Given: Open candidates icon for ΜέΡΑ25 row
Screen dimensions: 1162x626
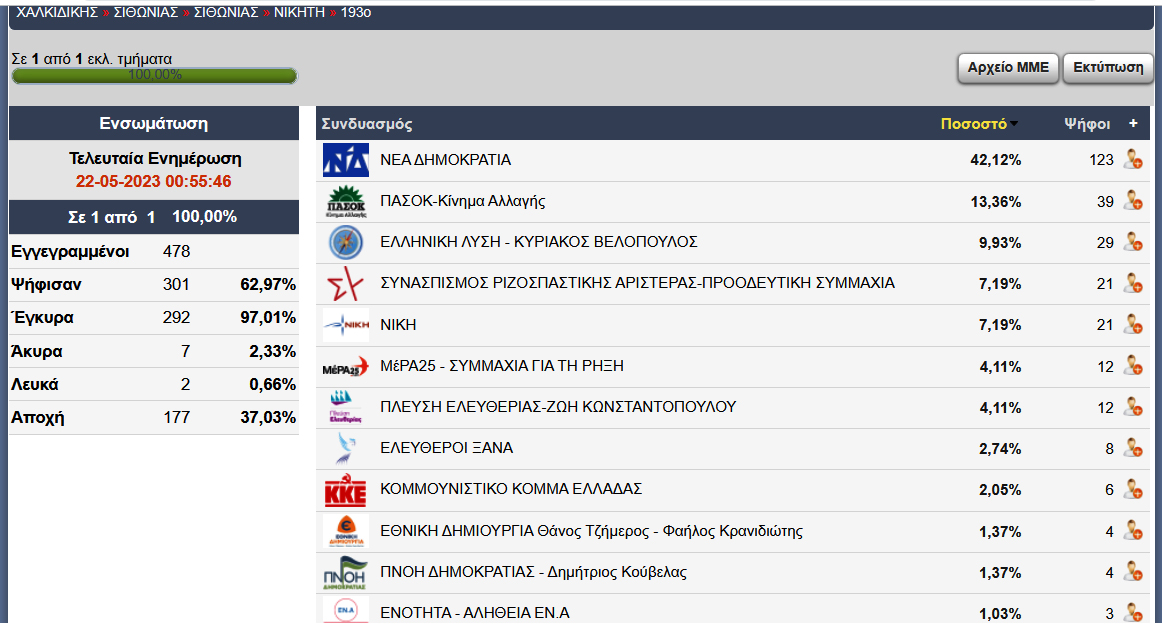Looking at the screenshot, I should (x=1132, y=366).
